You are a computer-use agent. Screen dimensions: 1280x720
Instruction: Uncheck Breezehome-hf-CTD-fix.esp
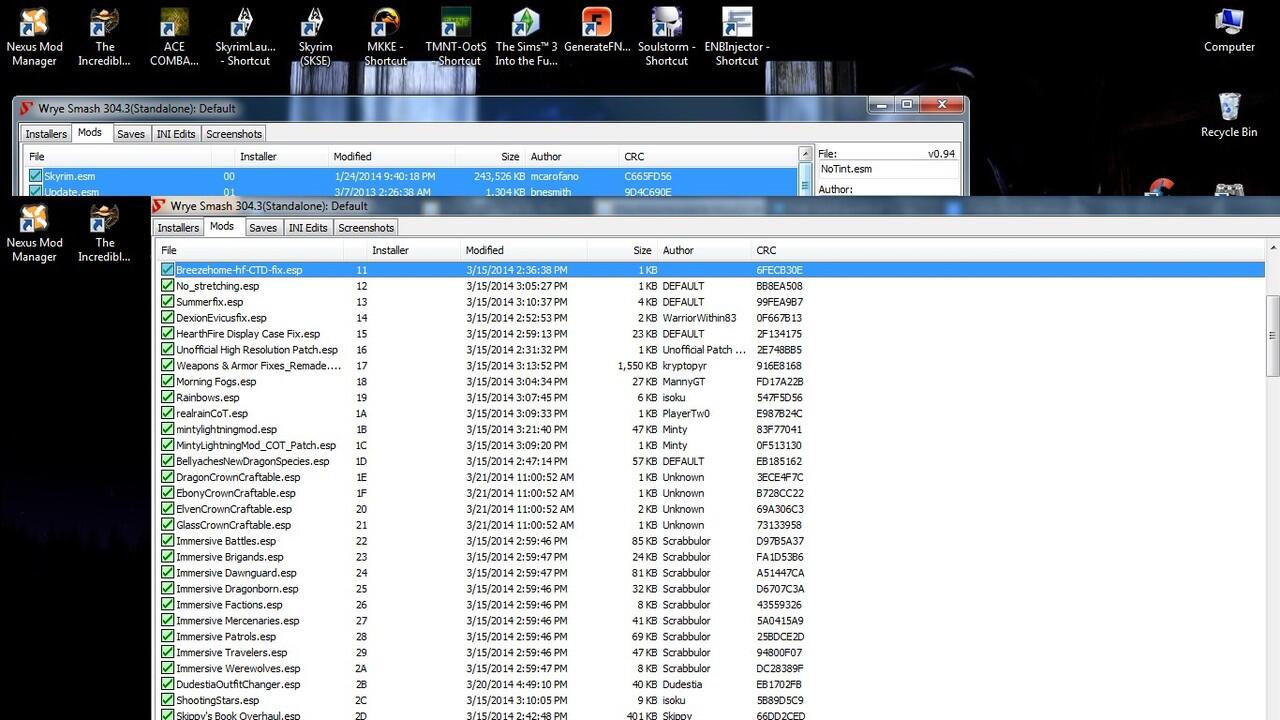[168, 270]
